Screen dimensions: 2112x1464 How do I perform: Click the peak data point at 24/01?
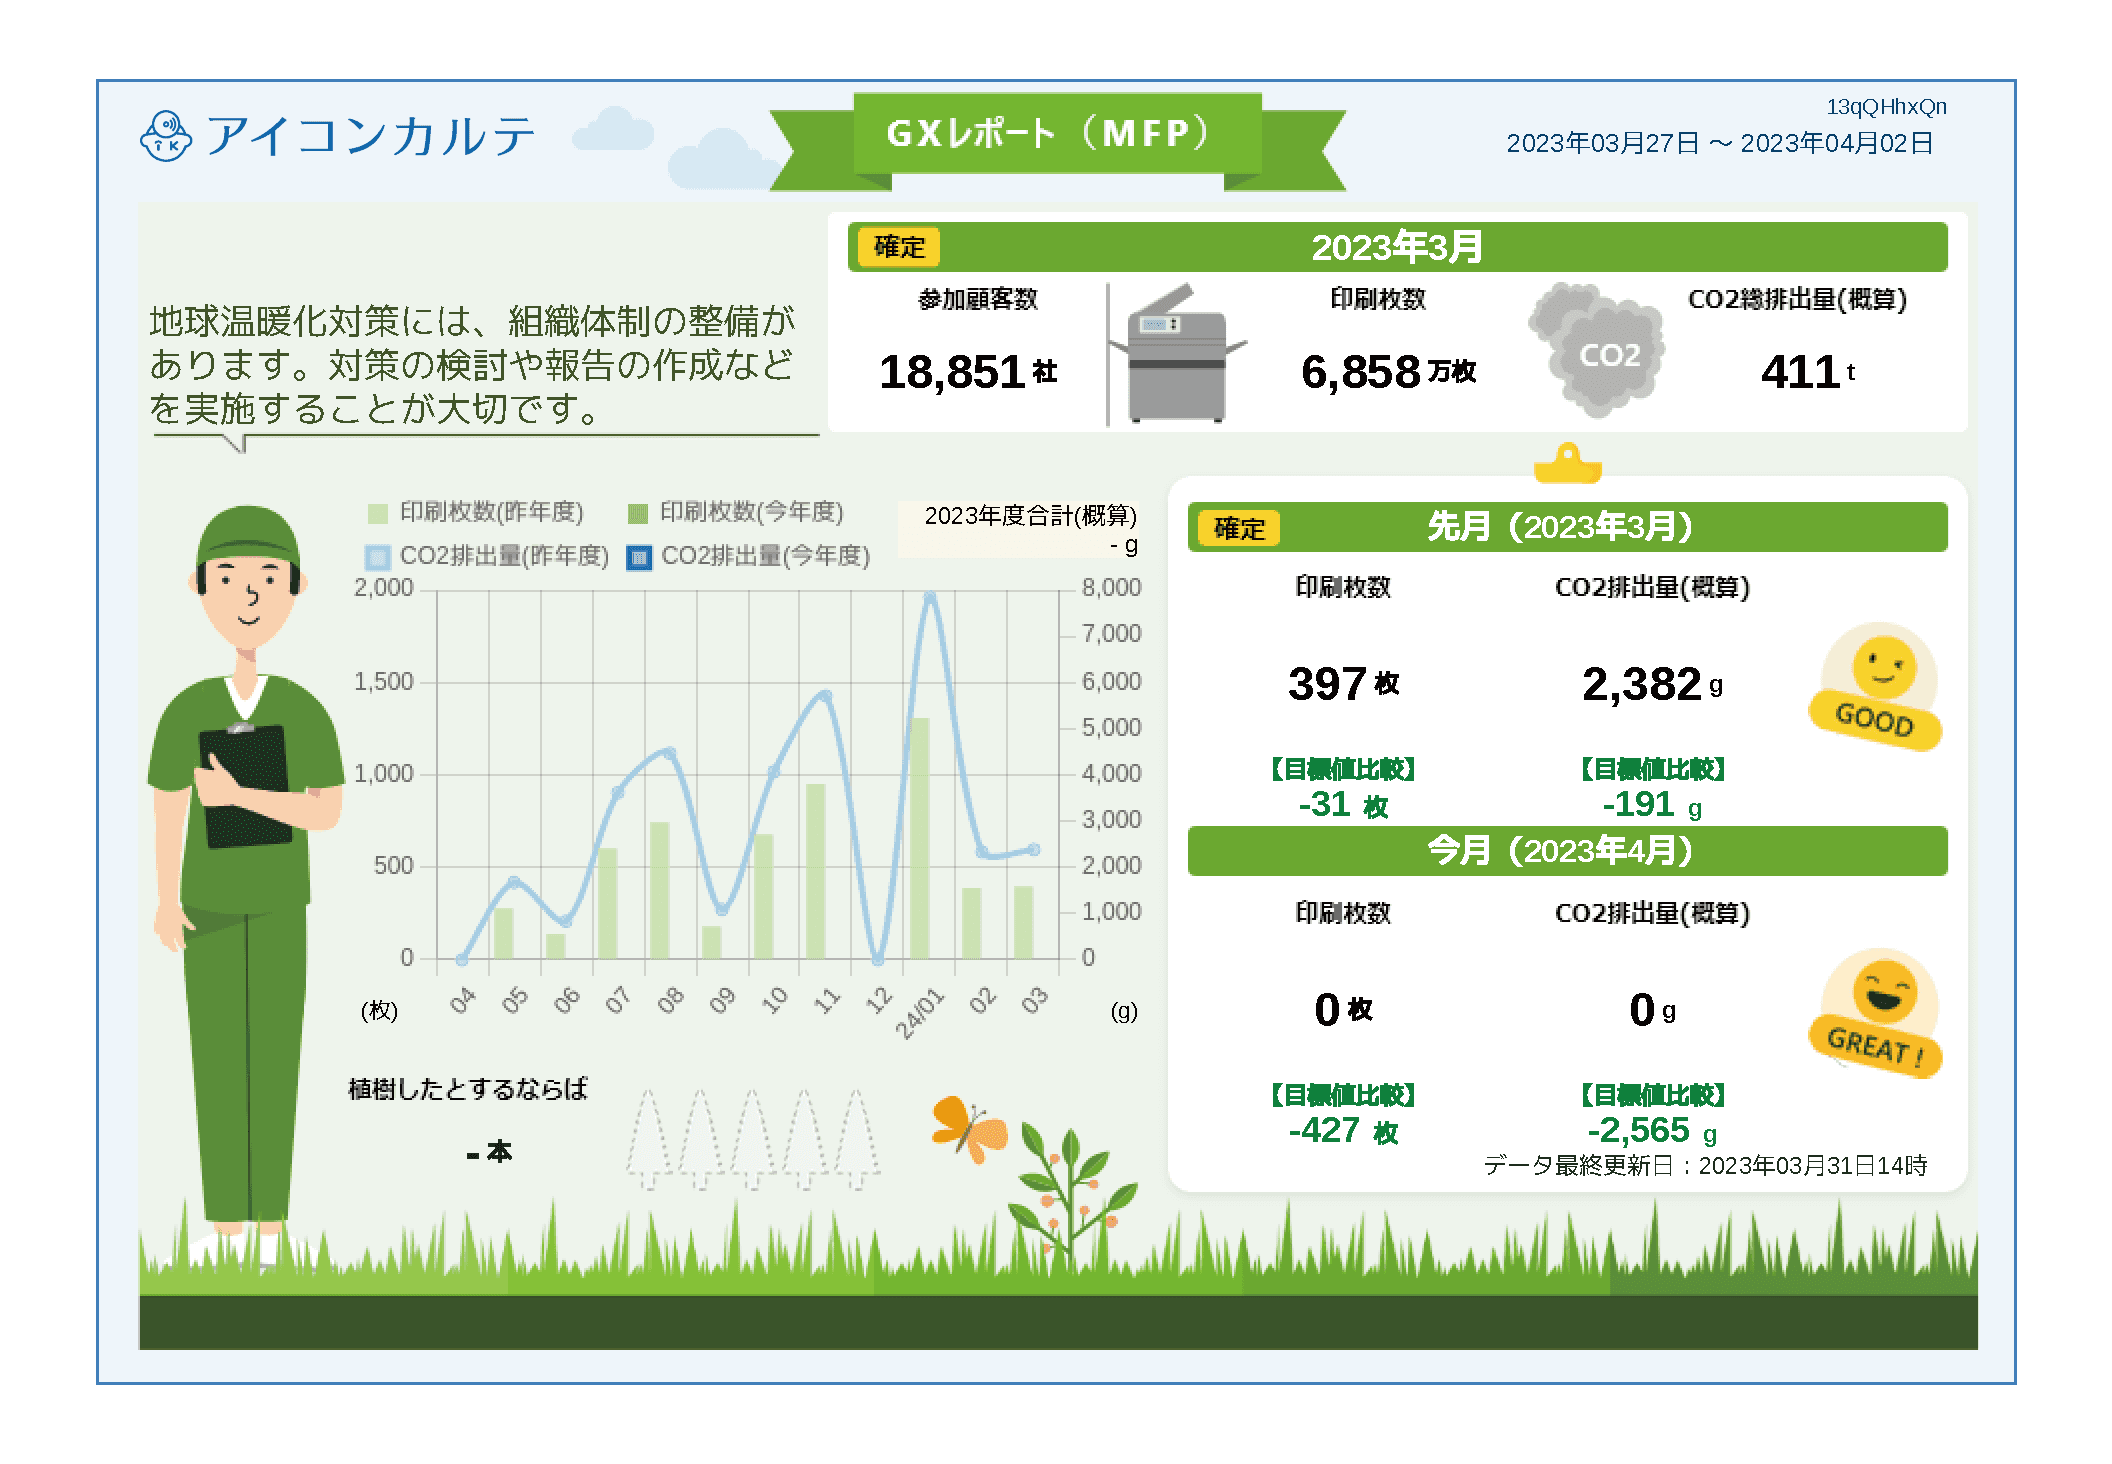point(930,597)
